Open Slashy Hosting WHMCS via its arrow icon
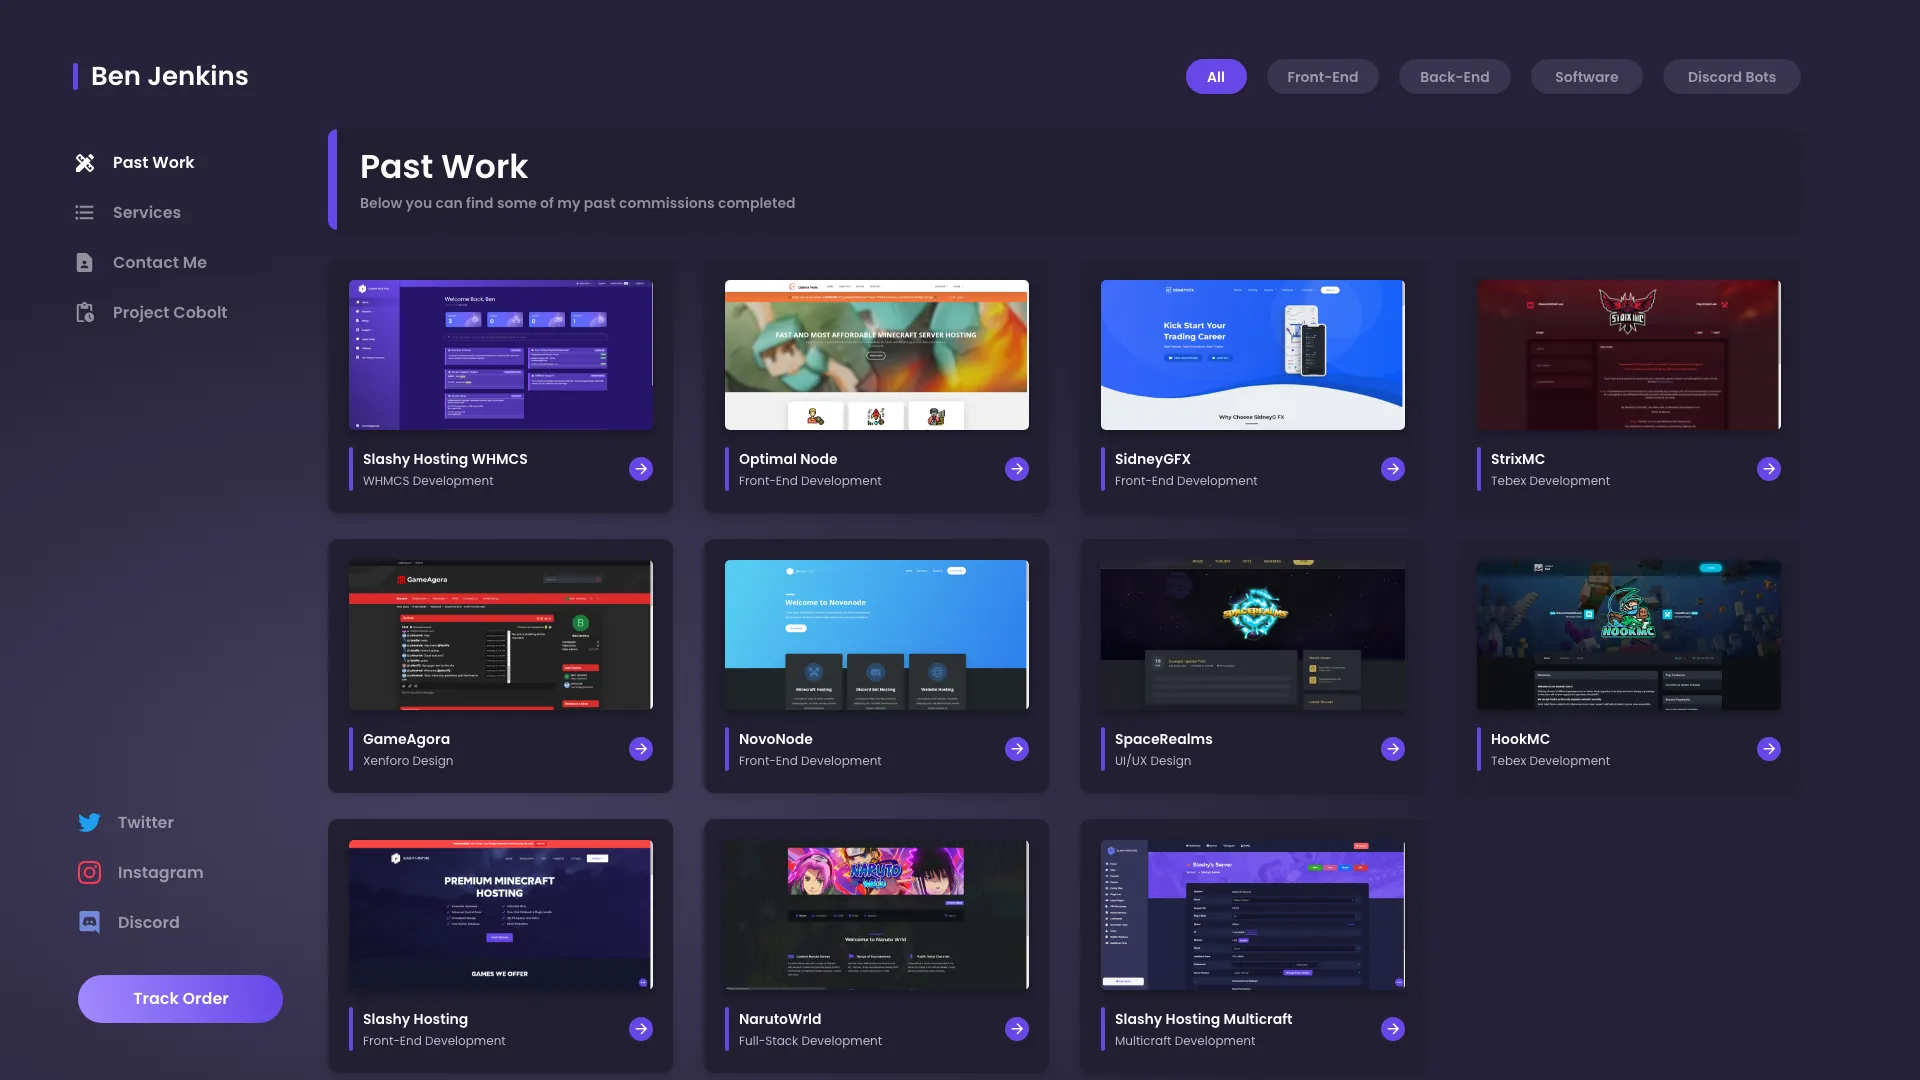This screenshot has height=1080, width=1920. point(641,469)
